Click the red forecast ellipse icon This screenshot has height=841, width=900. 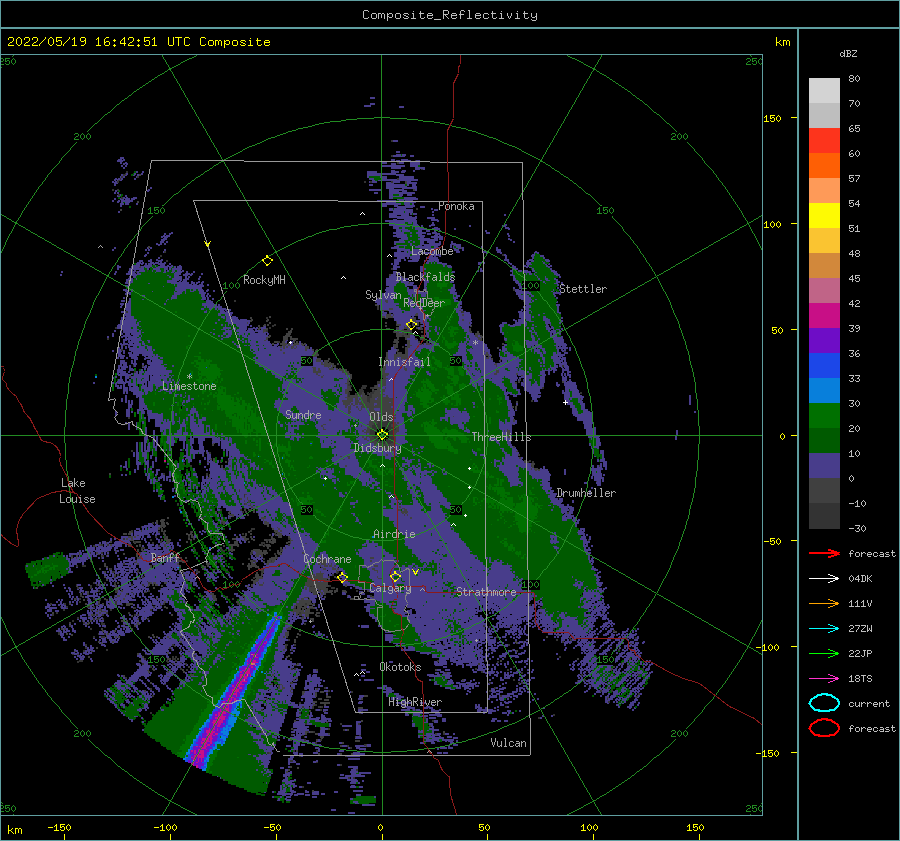pos(824,728)
